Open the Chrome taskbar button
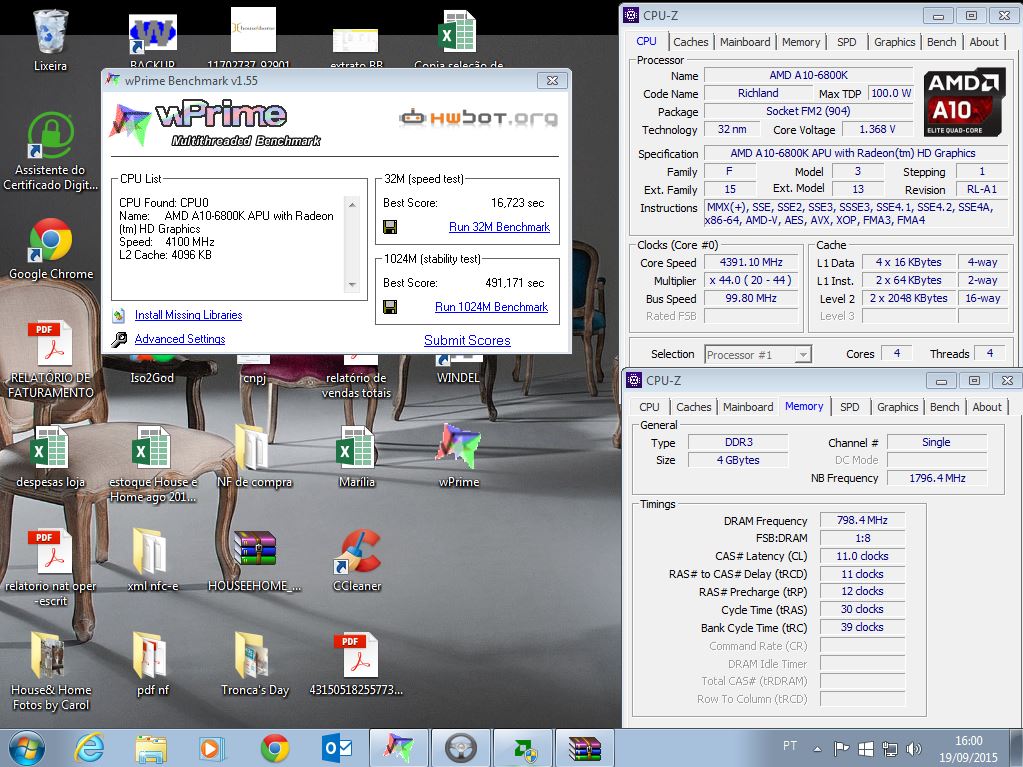Viewport: 1023px width, 767px height. (275, 748)
